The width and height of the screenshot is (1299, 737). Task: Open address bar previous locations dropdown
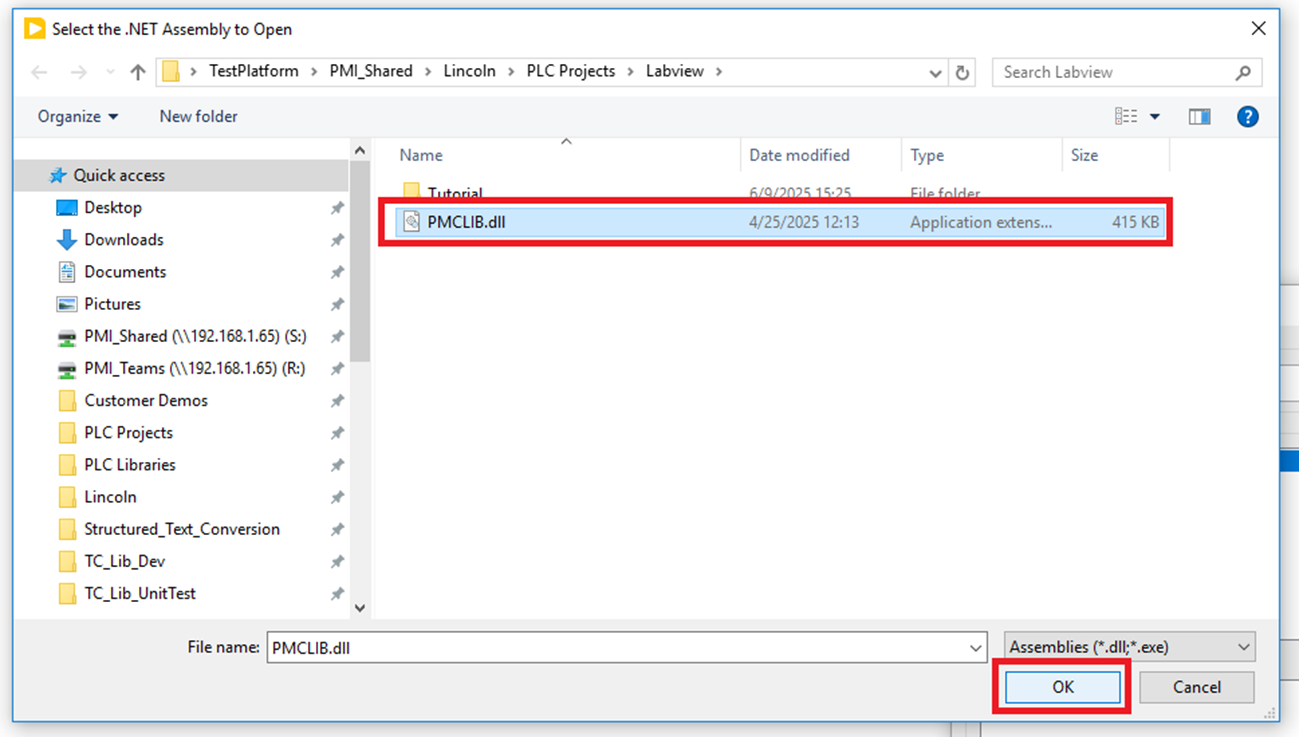(x=935, y=72)
